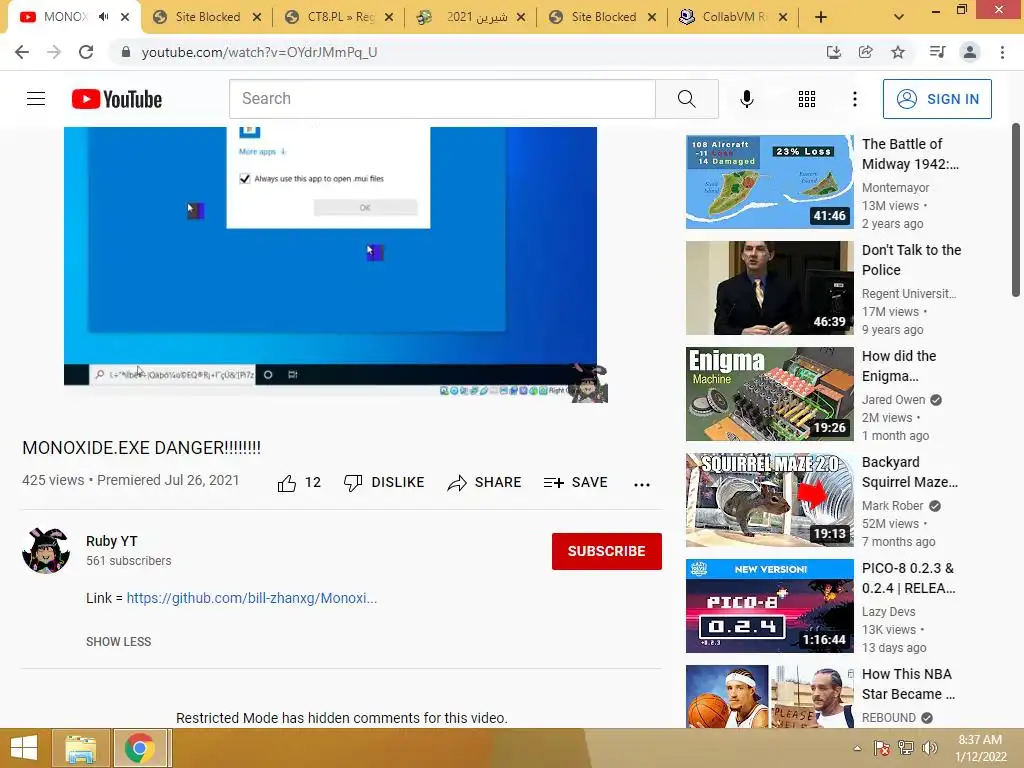Switch to the first Site Blocked tab
The width and height of the screenshot is (1024, 768).
point(208,17)
